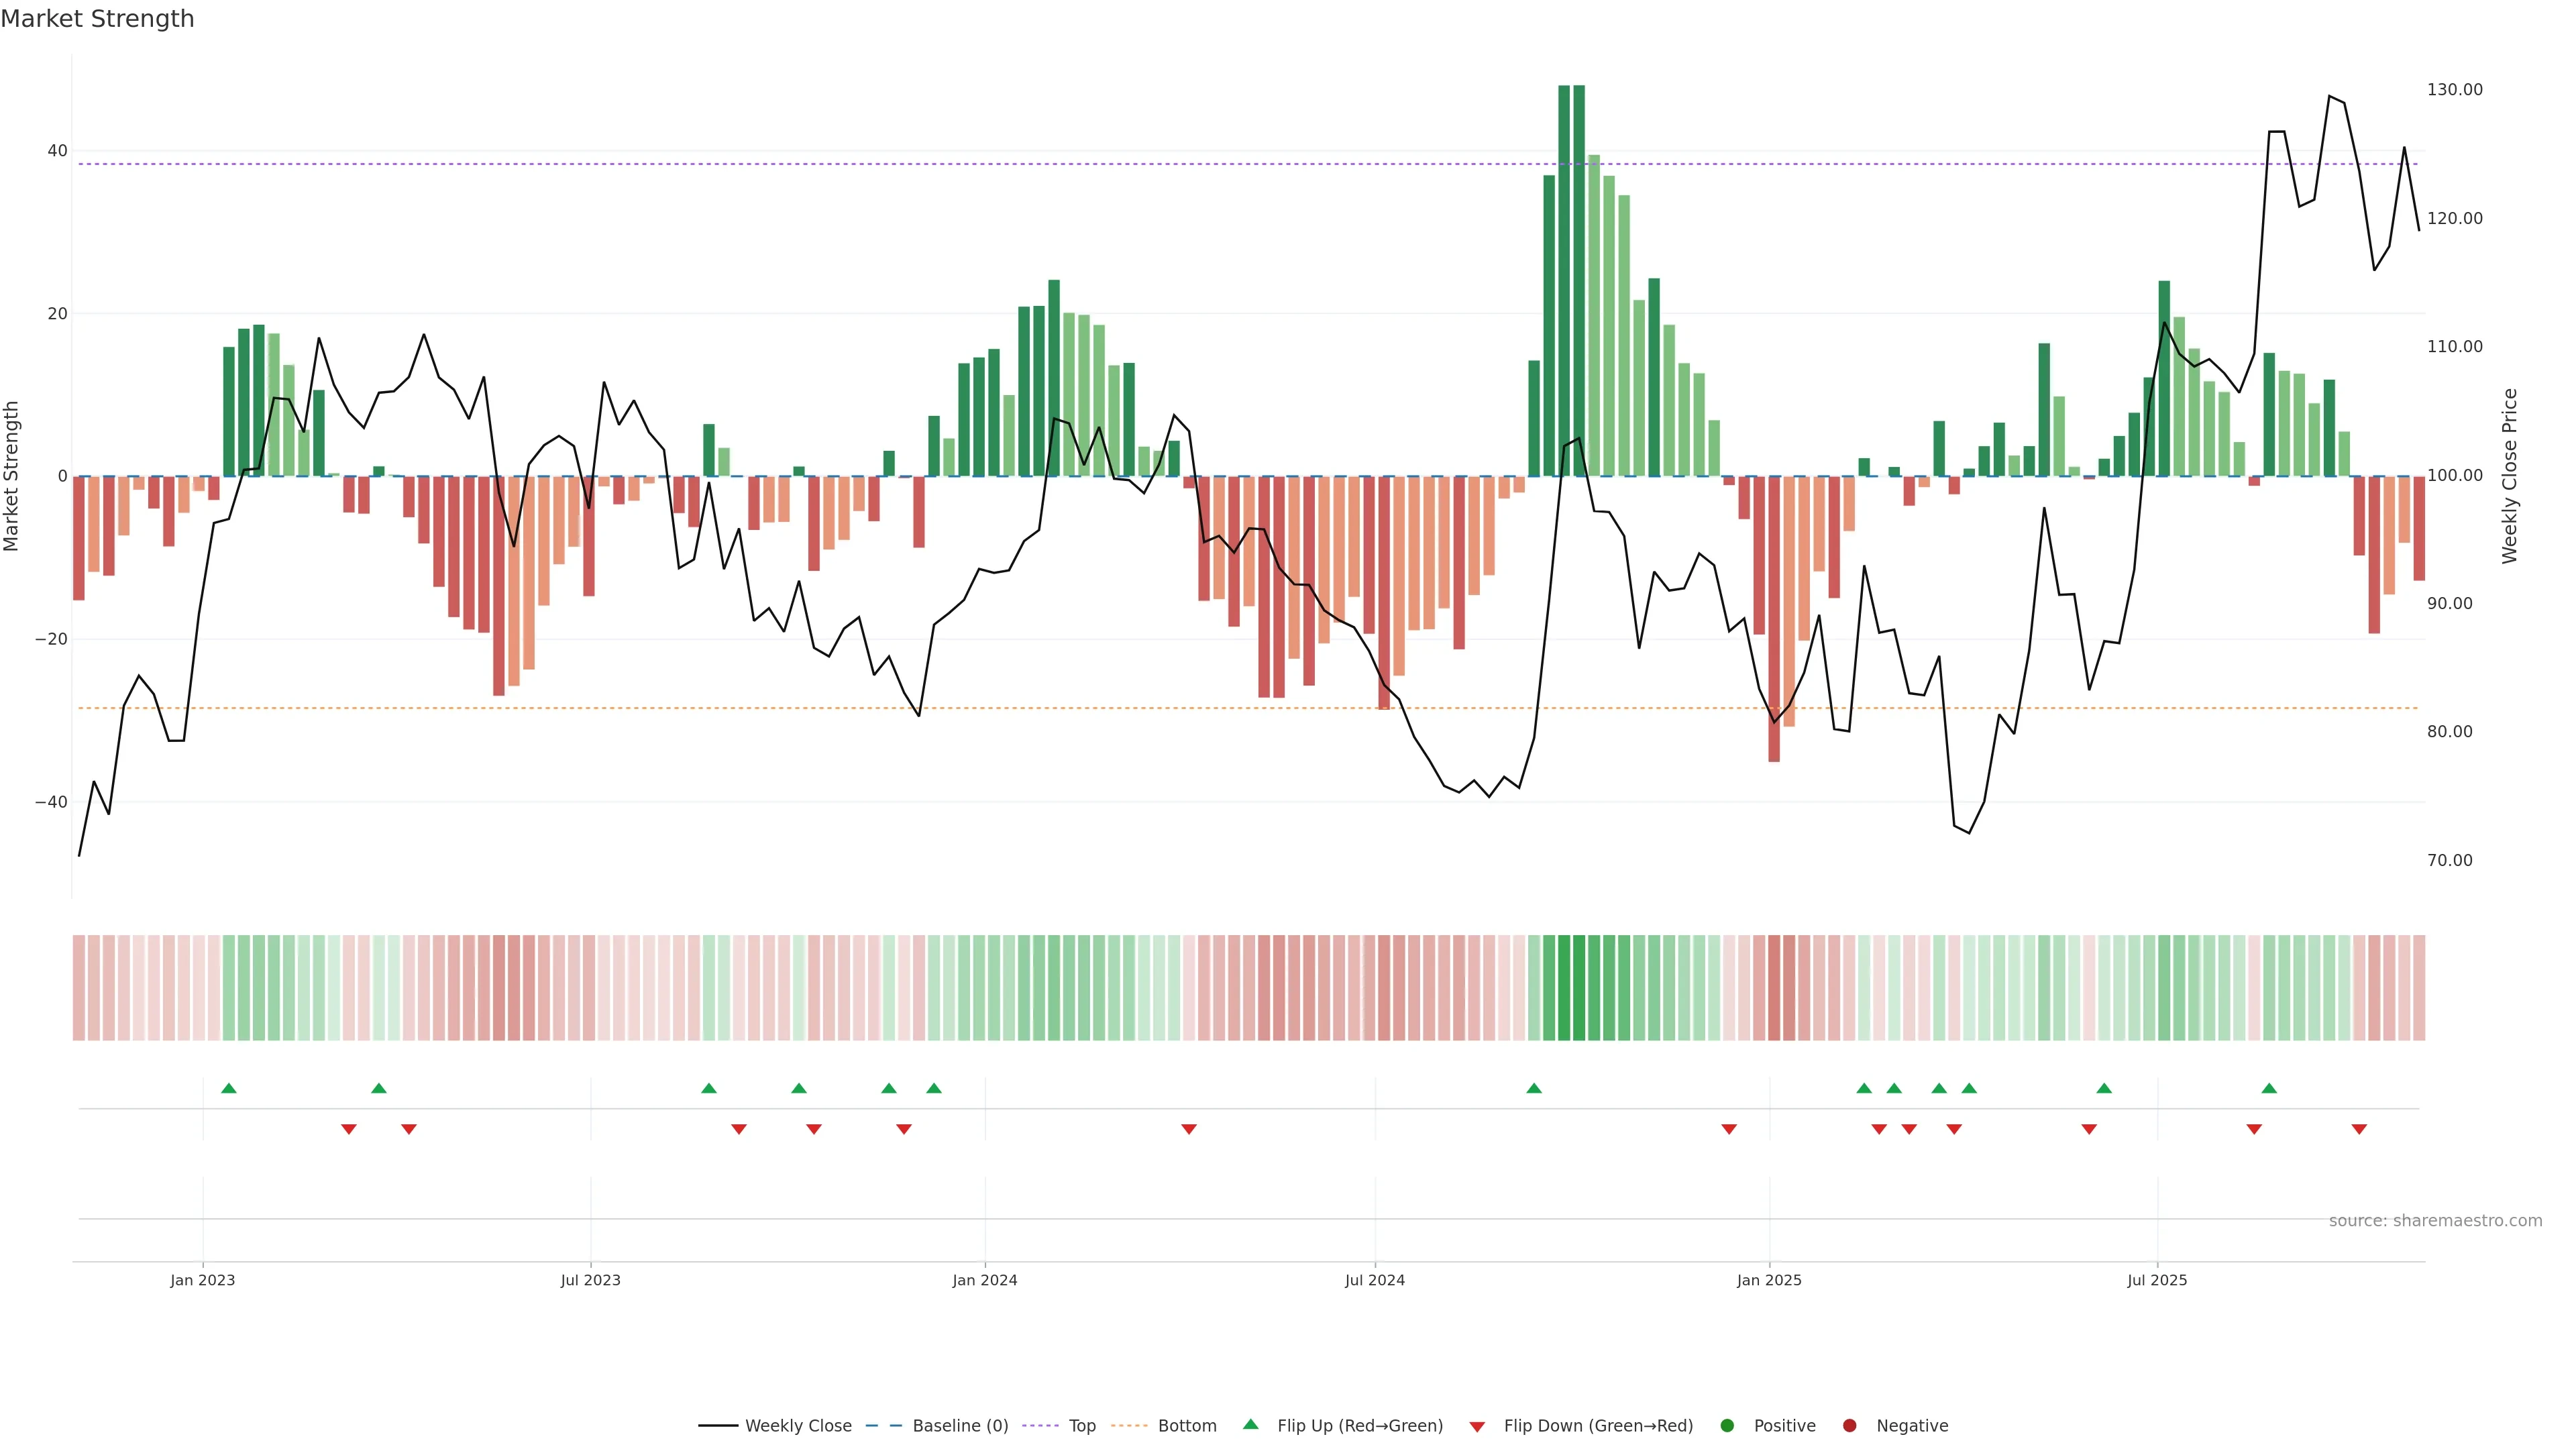The height and width of the screenshot is (1449, 2576).
Task: Click the Jul 2024 x-axis label
Action: (1374, 1280)
